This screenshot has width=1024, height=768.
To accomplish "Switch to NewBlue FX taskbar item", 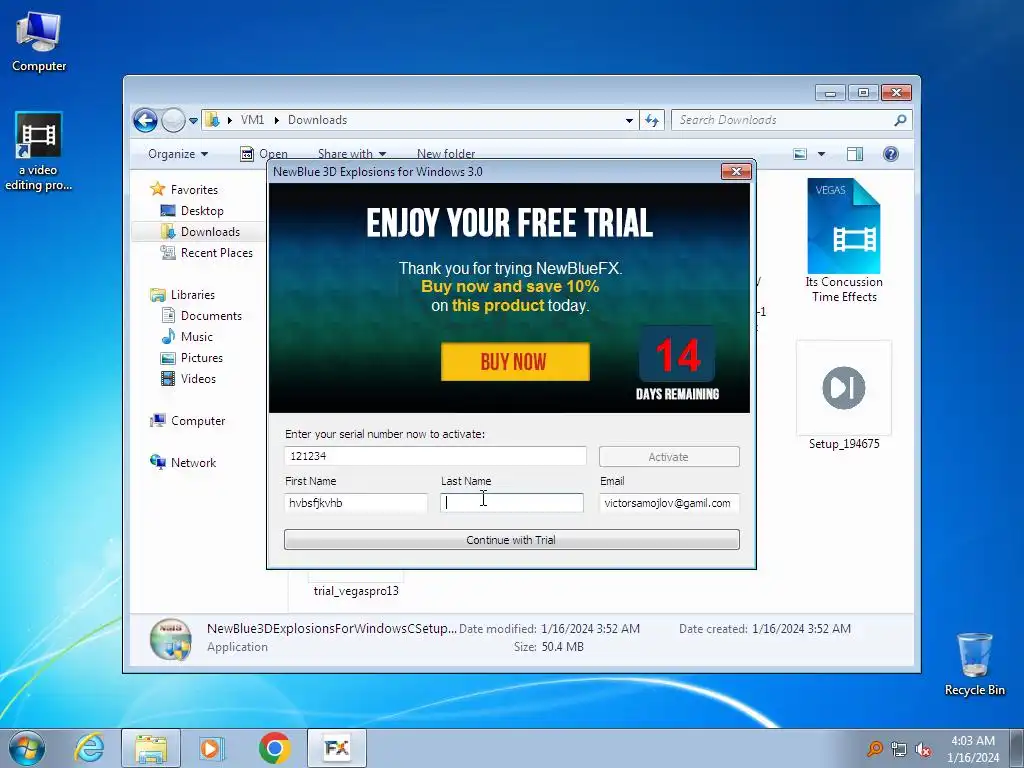I will point(337,748).
